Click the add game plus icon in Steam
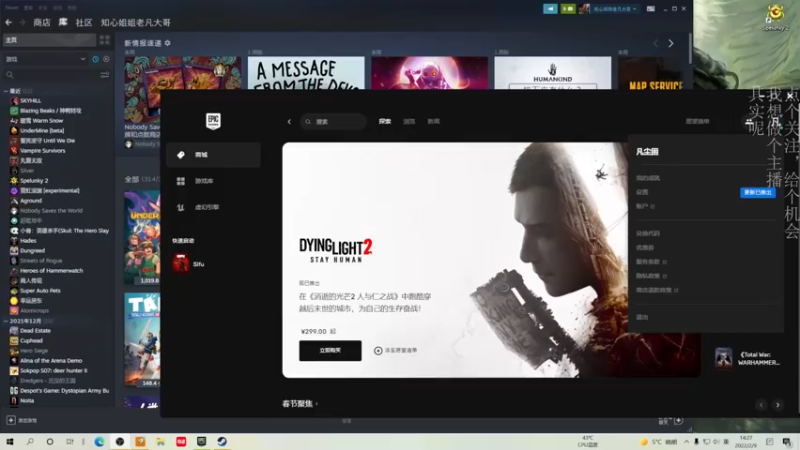 [11, 420]
